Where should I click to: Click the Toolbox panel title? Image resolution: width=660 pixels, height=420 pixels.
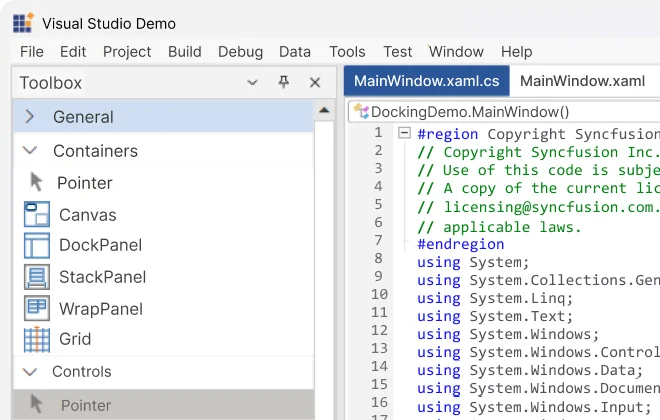tap(51, 82)
